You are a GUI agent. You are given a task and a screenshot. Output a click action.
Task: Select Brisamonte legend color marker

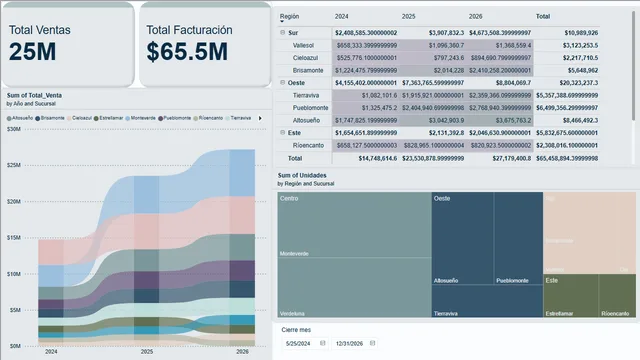(38, 118)
